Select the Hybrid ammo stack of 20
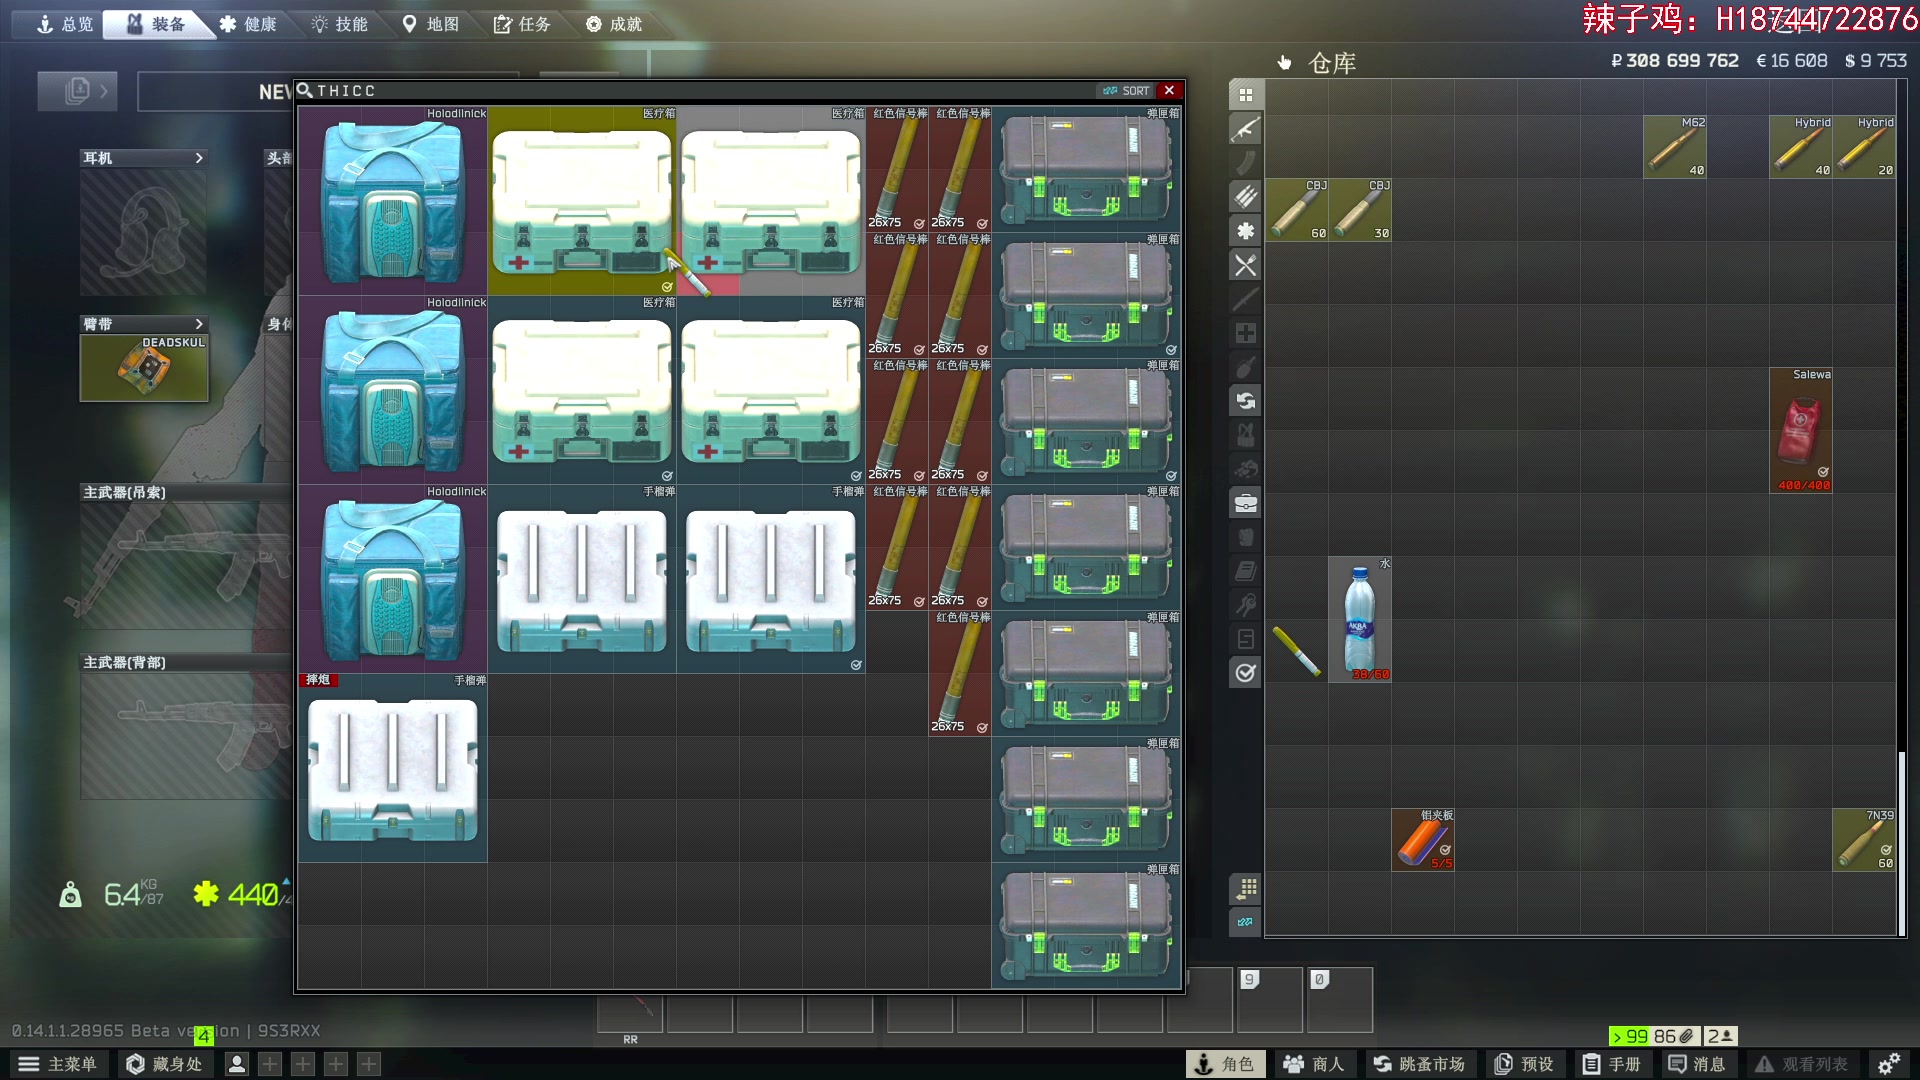 (1864, 147)
